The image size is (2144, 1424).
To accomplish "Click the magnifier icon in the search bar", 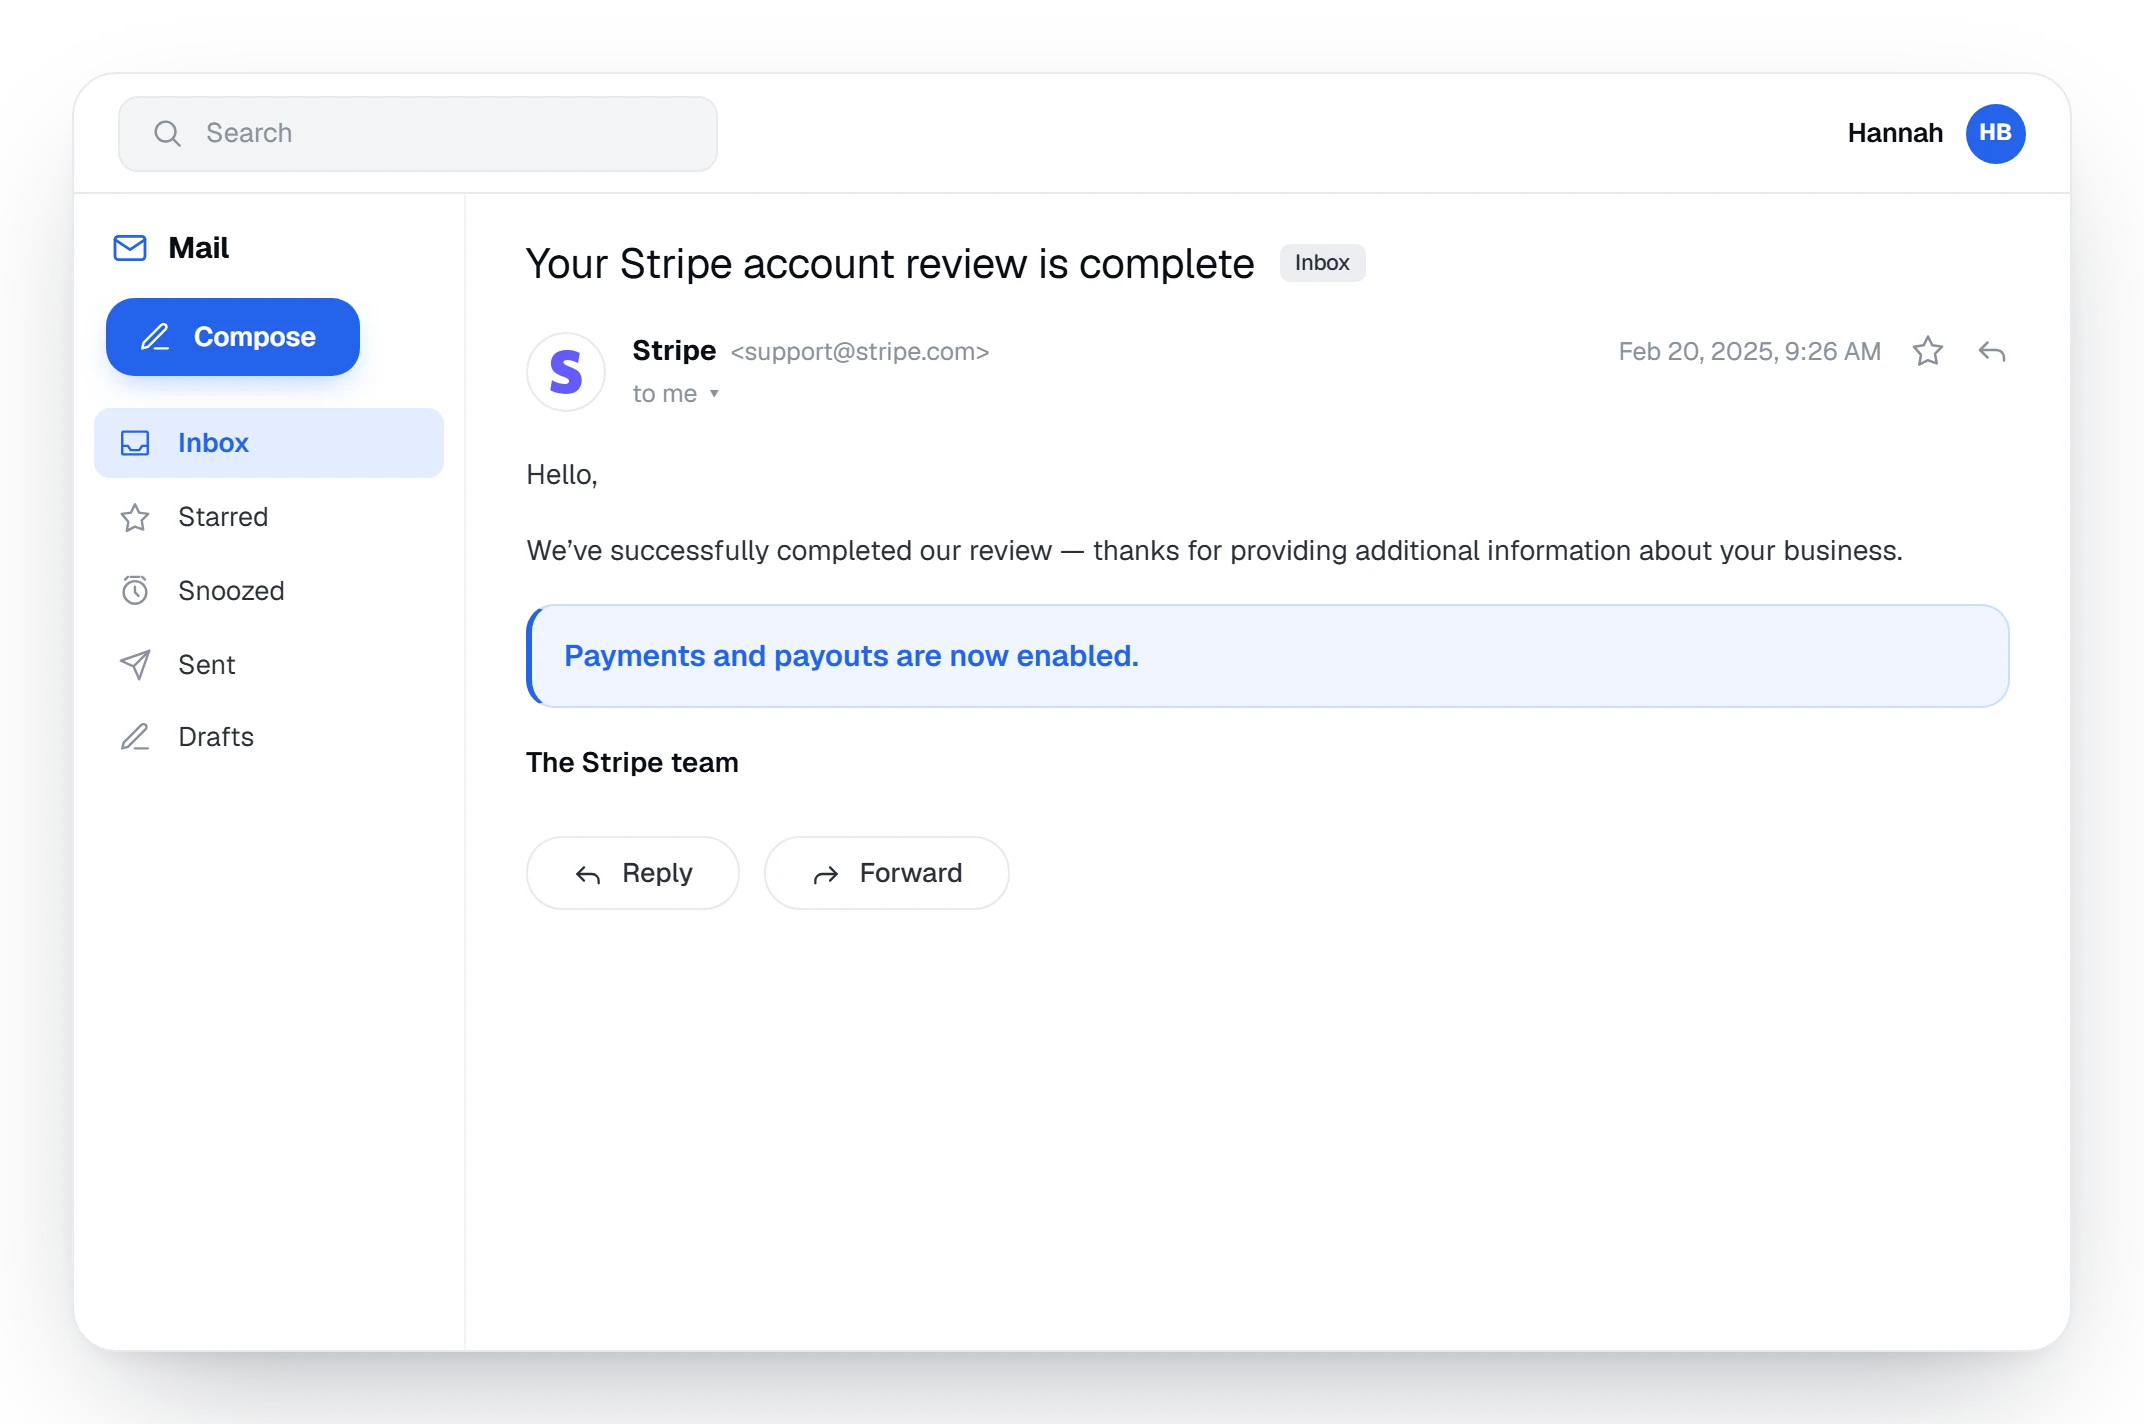I will pyautogui.click(x=167, y=133).
